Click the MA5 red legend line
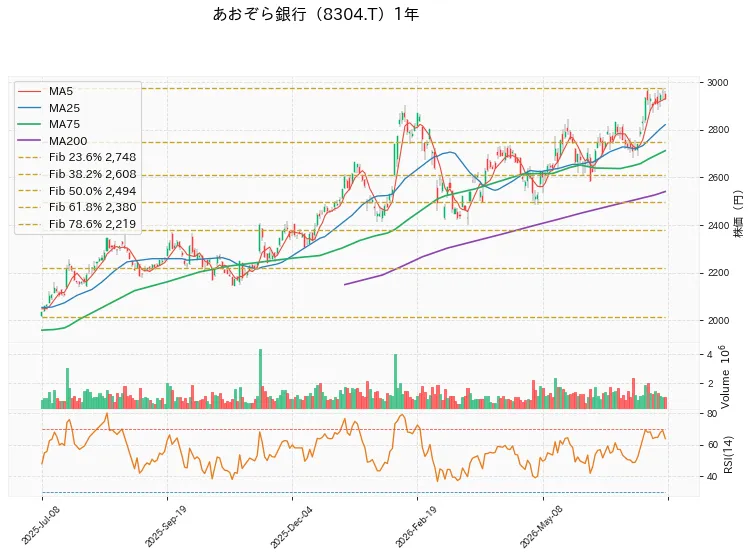The height and width of the screenshot is (558, 752). [29, 91]
